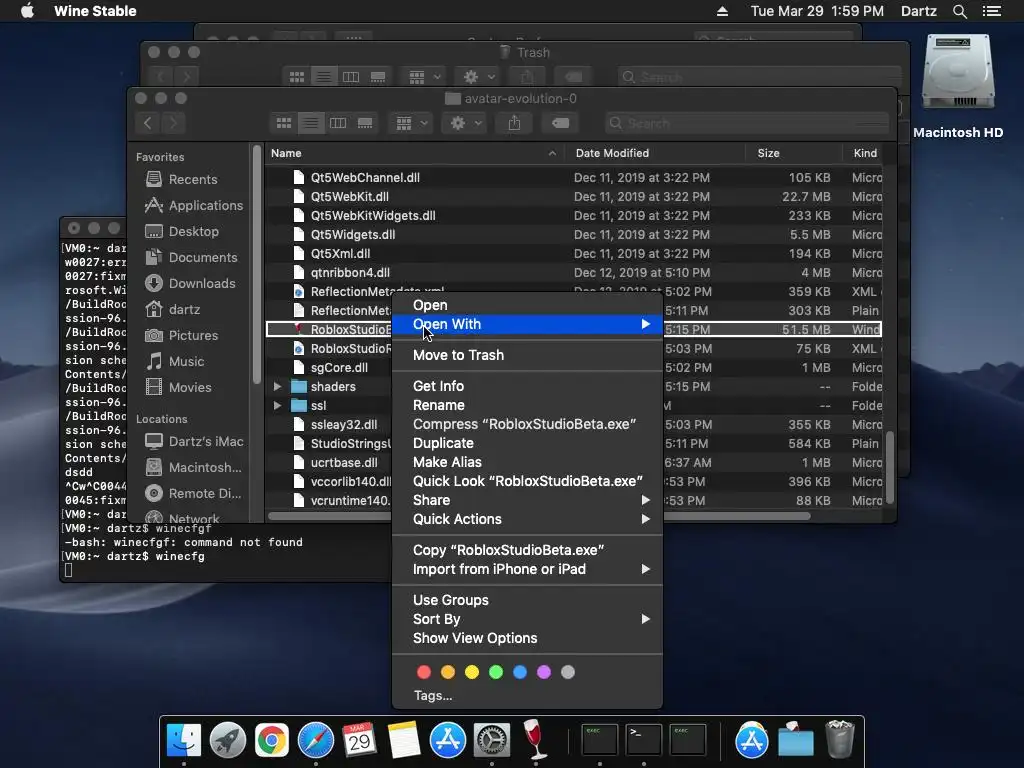
Task: Switch Trash window to icon view
Action: coord(296,77)
